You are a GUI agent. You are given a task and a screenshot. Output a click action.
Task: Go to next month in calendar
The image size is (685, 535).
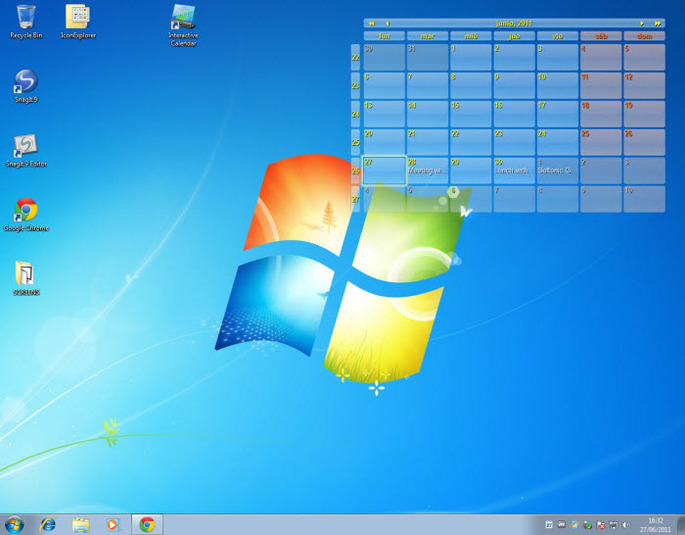point(642,23)
